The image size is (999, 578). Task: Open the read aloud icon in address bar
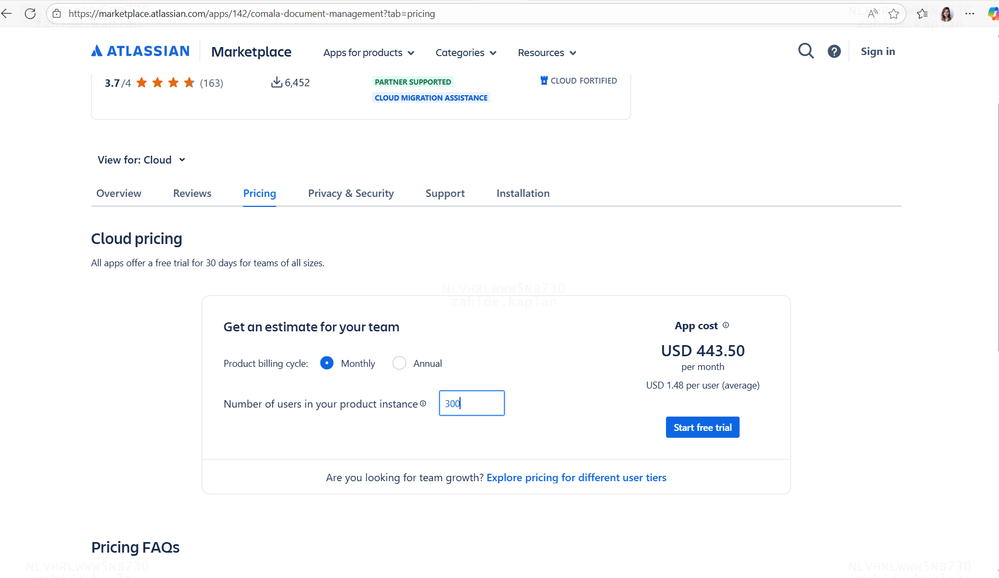[x=872, y=13]
